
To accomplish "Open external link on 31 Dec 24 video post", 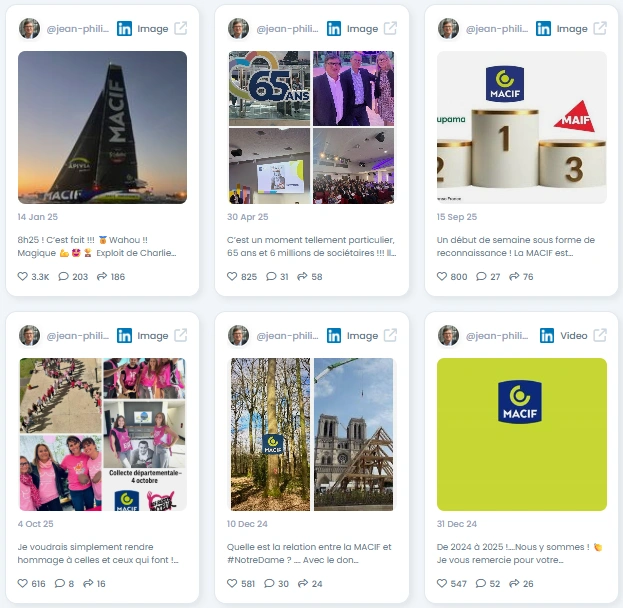I will tap(600, 335).
